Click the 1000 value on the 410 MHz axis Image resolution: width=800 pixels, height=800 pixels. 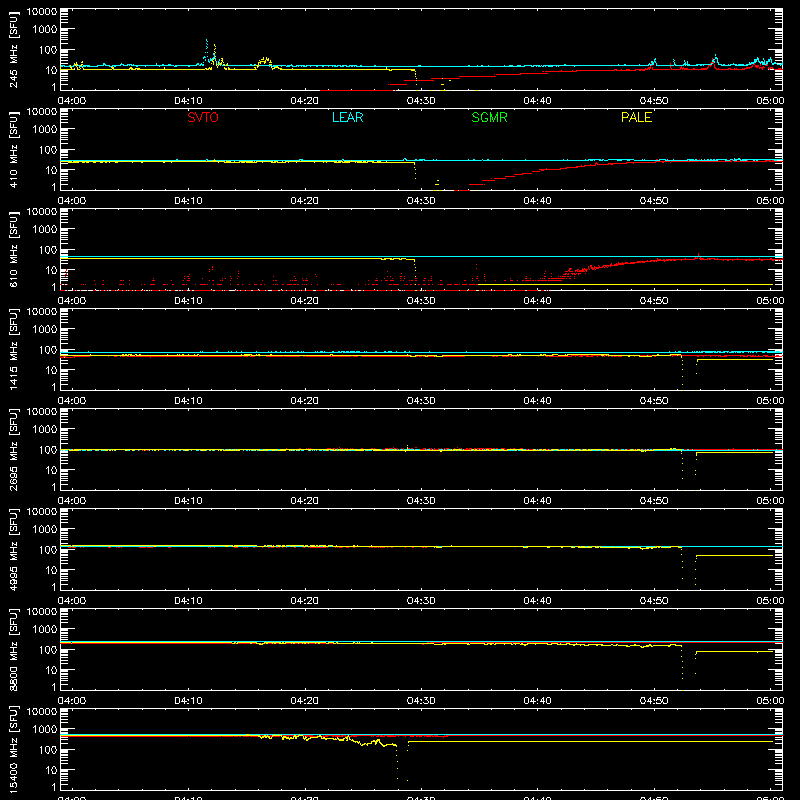click(45, 129)
